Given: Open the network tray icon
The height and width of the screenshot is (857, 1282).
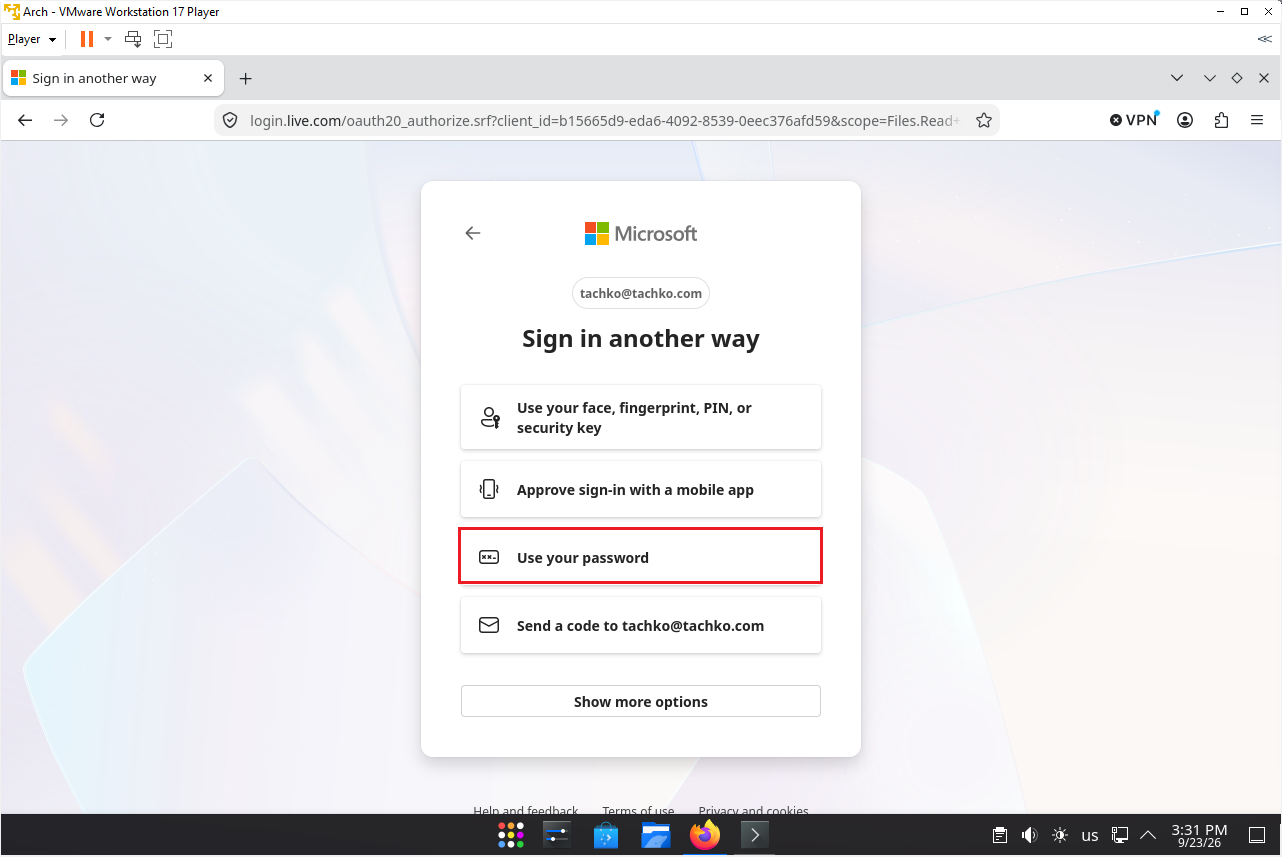Looking at the screenshot, I should (1121, 835).
